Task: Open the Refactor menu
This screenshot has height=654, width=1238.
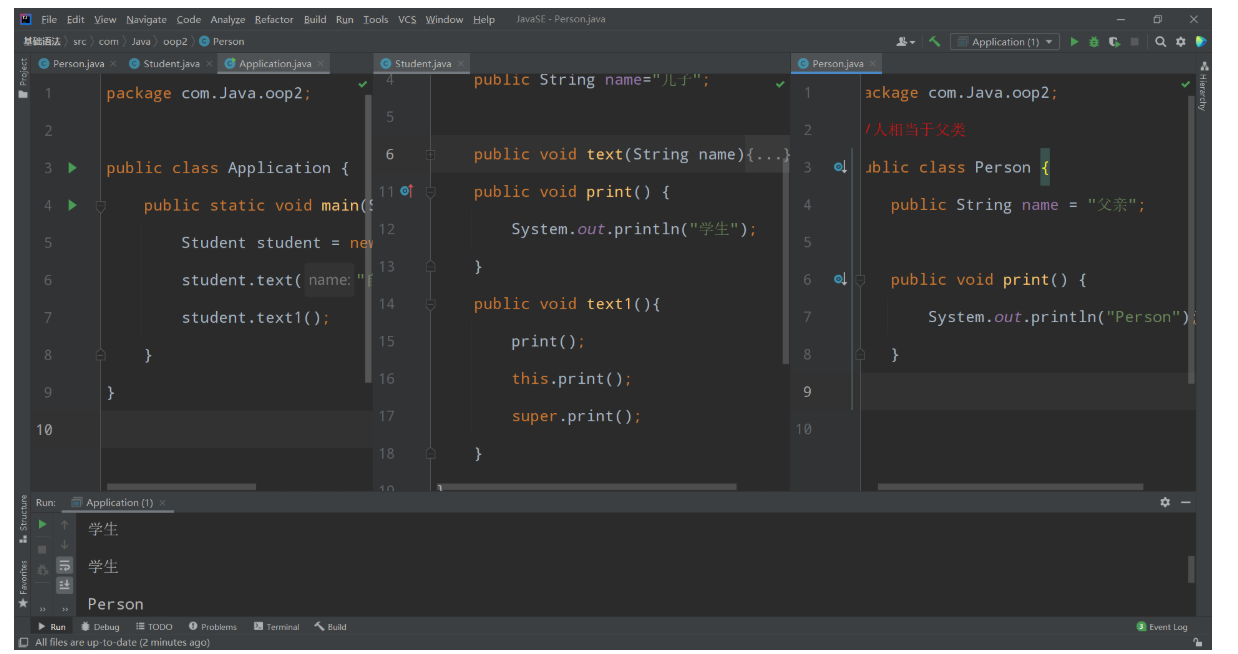Action: pos(274,19)
